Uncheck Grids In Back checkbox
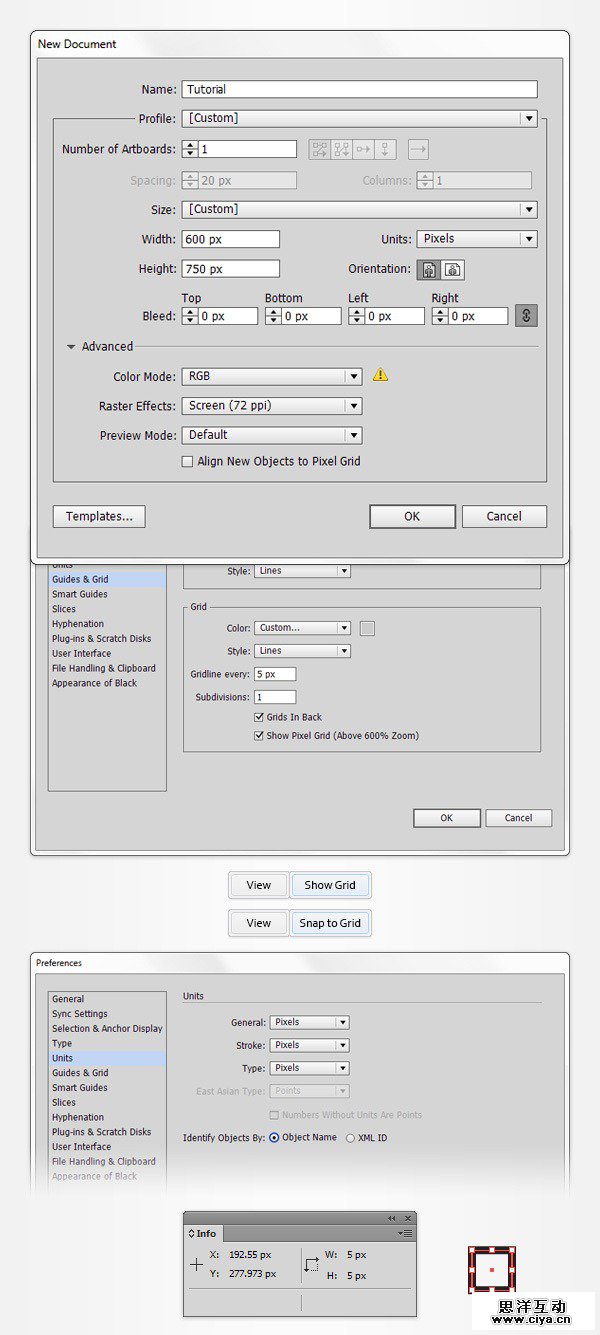Viewport: 600px width, 1335px height. pyautogui.click(x=260, y=718)
